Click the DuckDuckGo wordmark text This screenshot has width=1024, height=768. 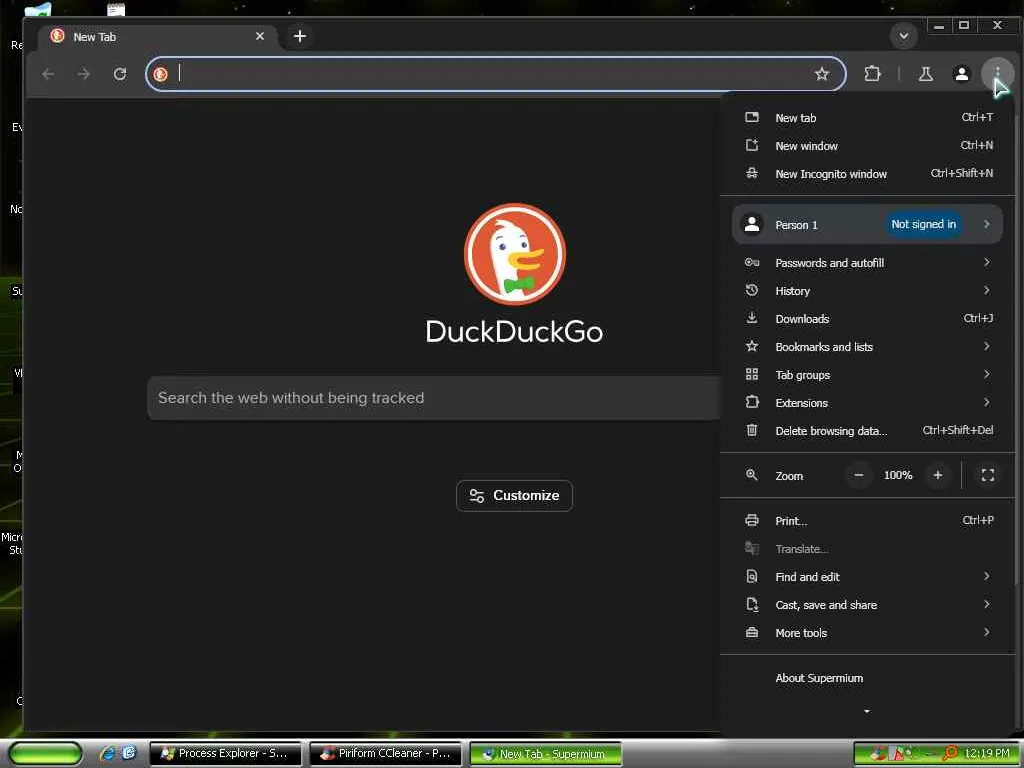(514, 332)
